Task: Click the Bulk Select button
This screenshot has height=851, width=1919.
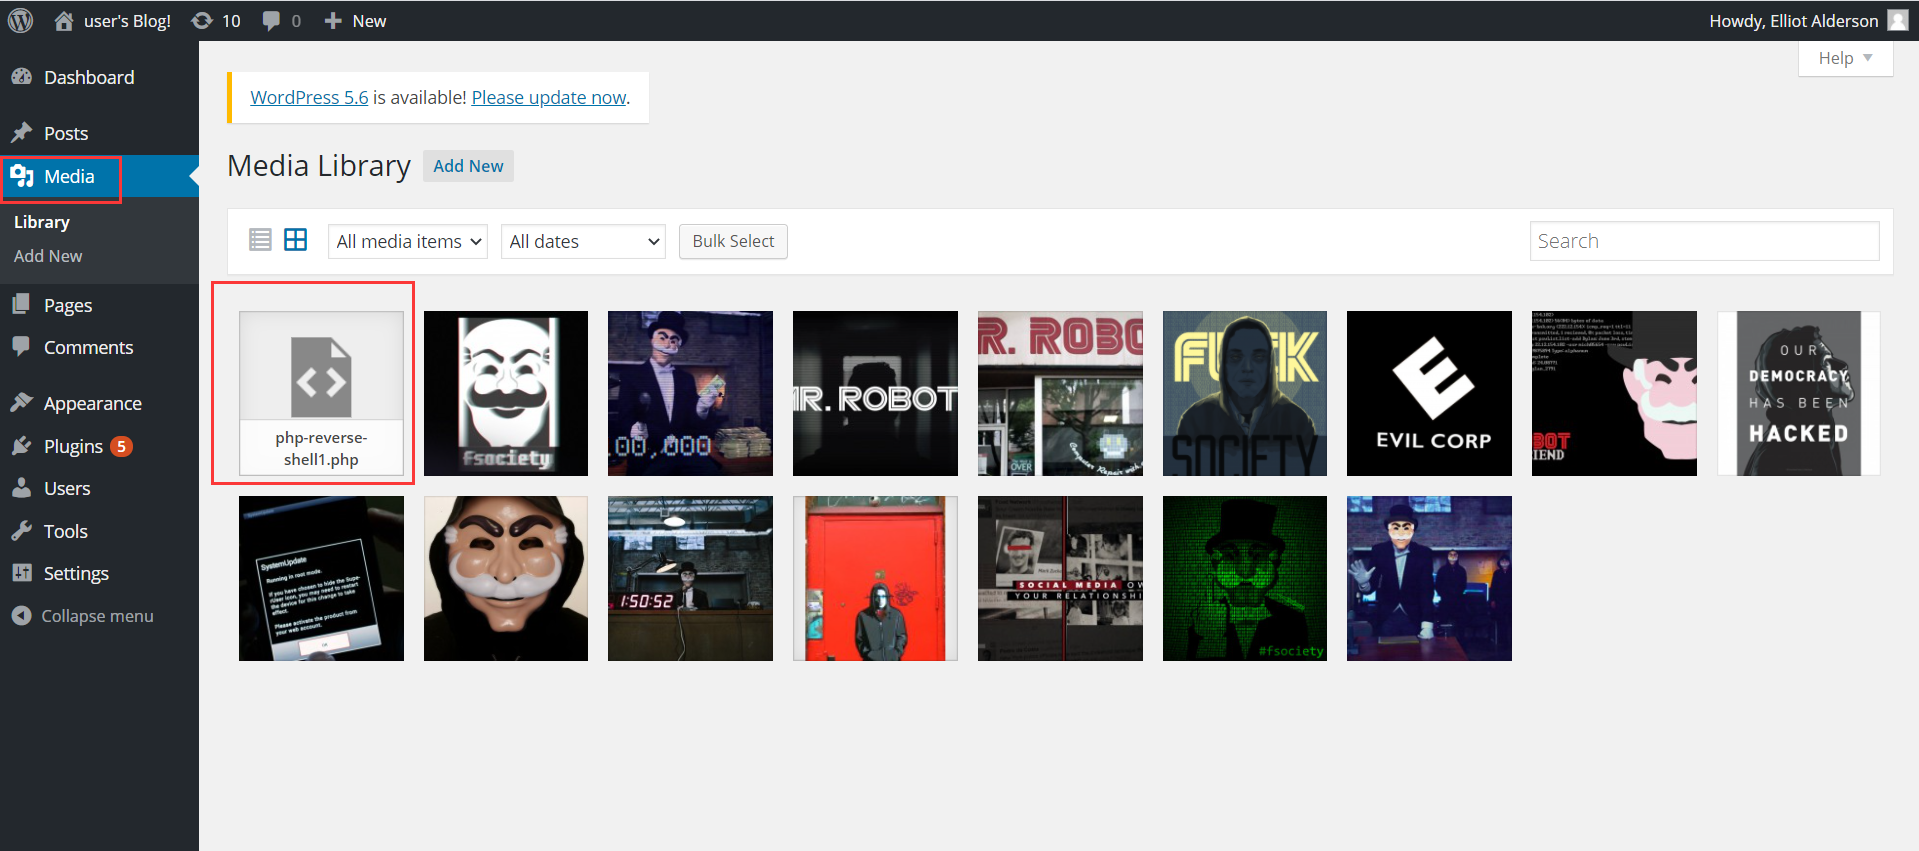Action: click(x=733, y=241)
